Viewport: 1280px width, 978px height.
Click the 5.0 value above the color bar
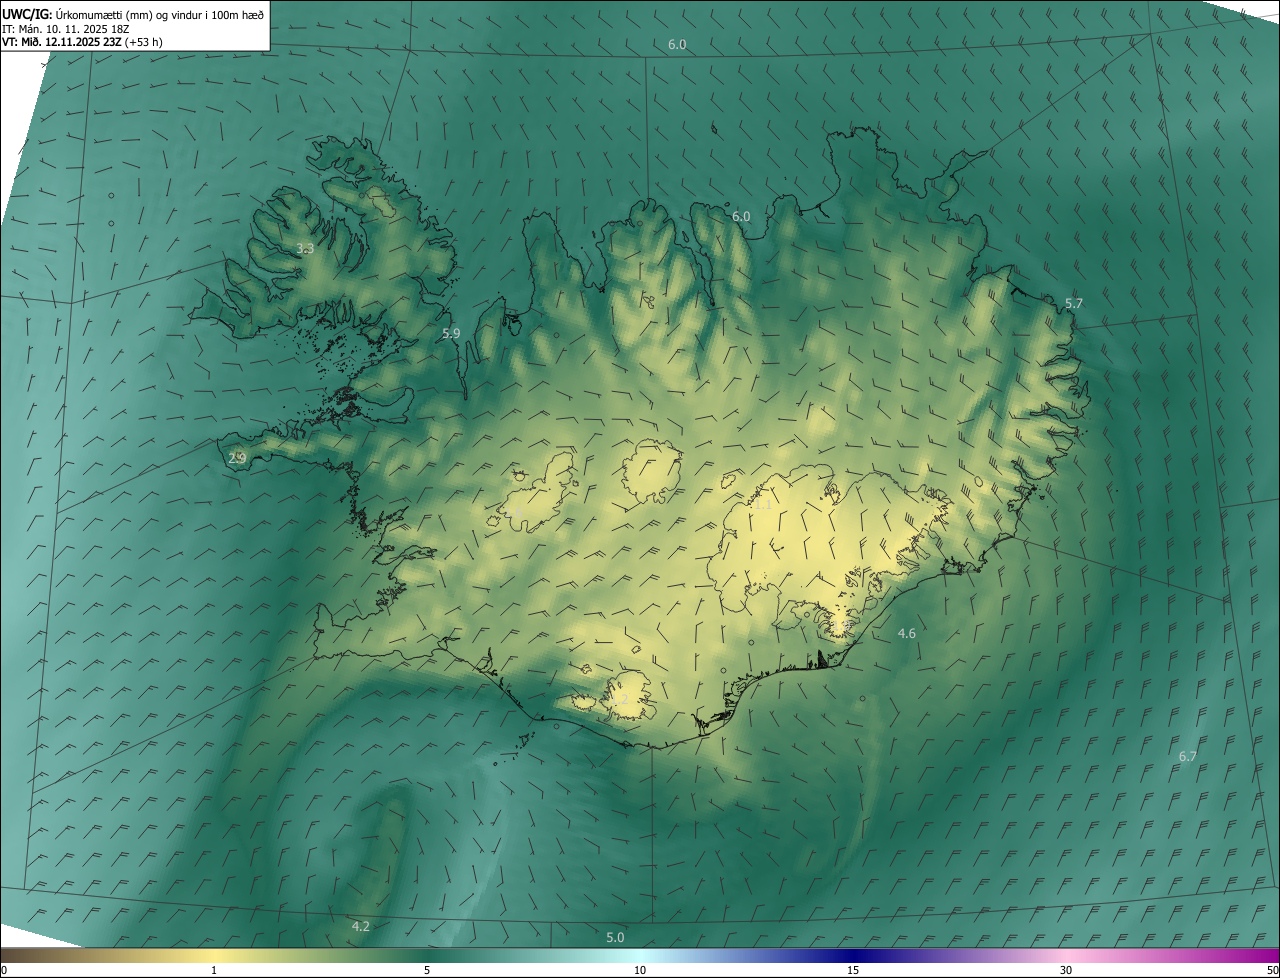615,937
